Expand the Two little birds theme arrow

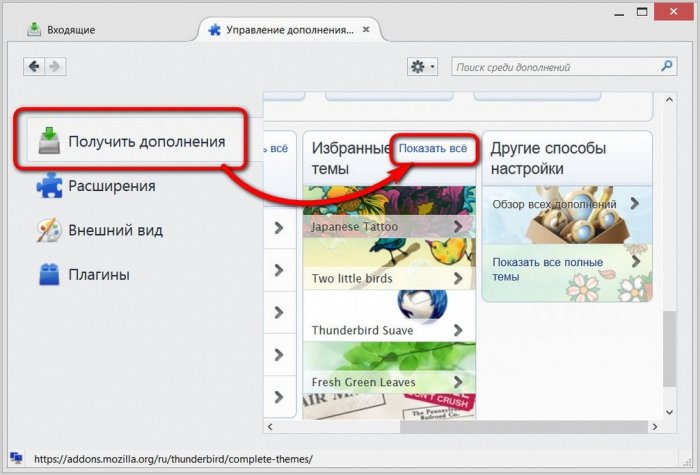[458, 278]
